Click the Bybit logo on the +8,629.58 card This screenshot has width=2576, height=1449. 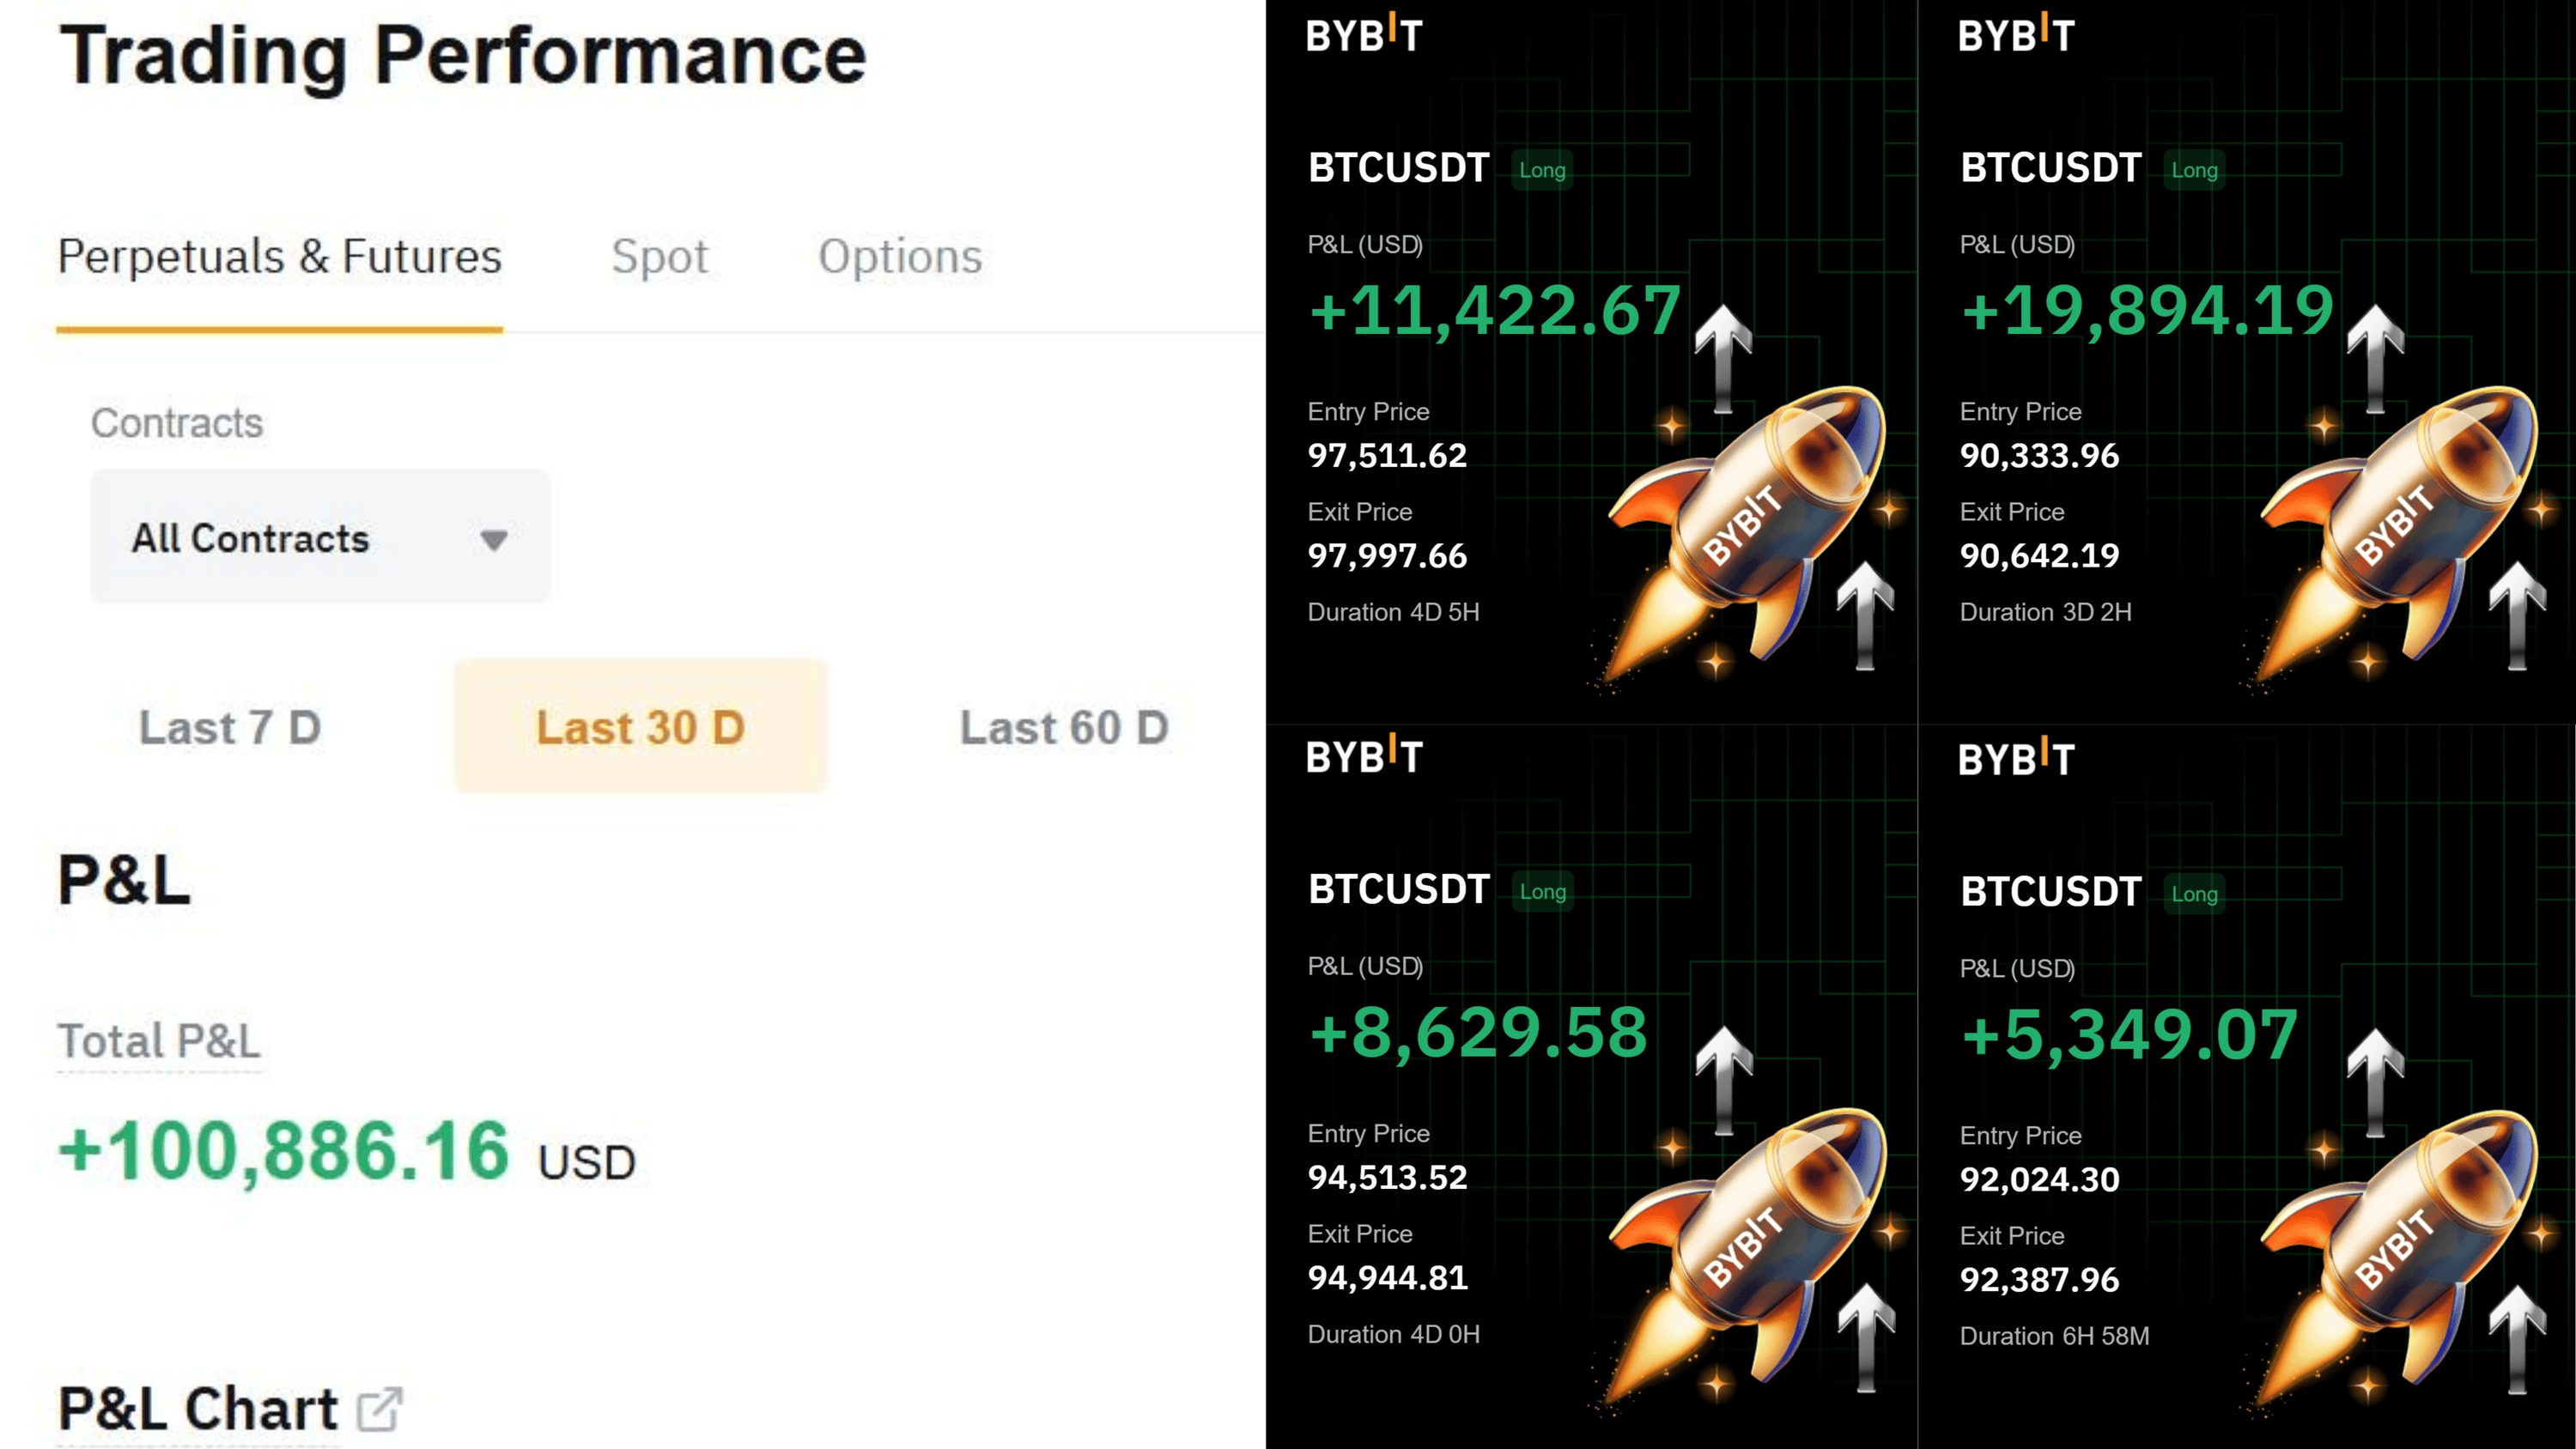(x=1364, y=756)
